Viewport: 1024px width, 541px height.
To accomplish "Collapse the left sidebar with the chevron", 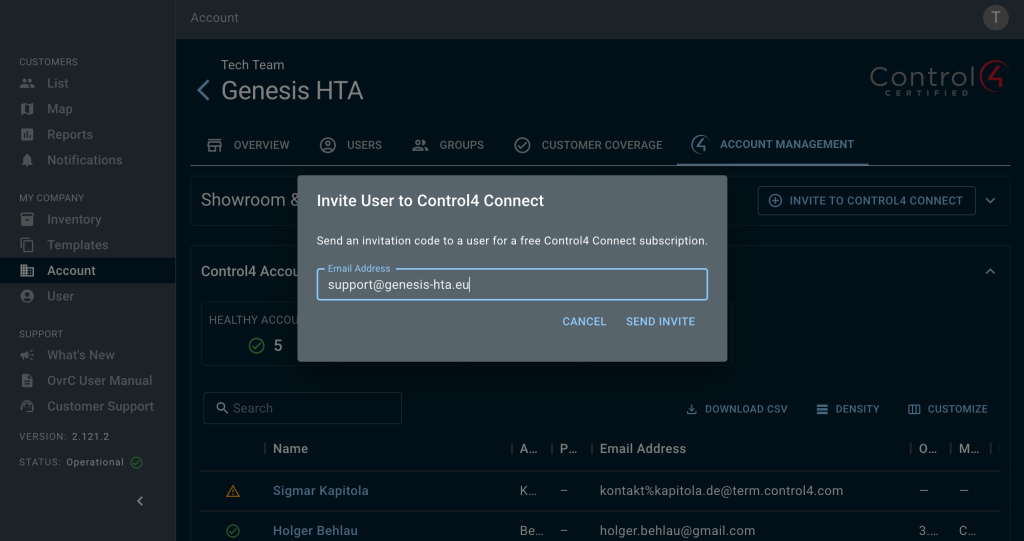I will click(140, 501).
